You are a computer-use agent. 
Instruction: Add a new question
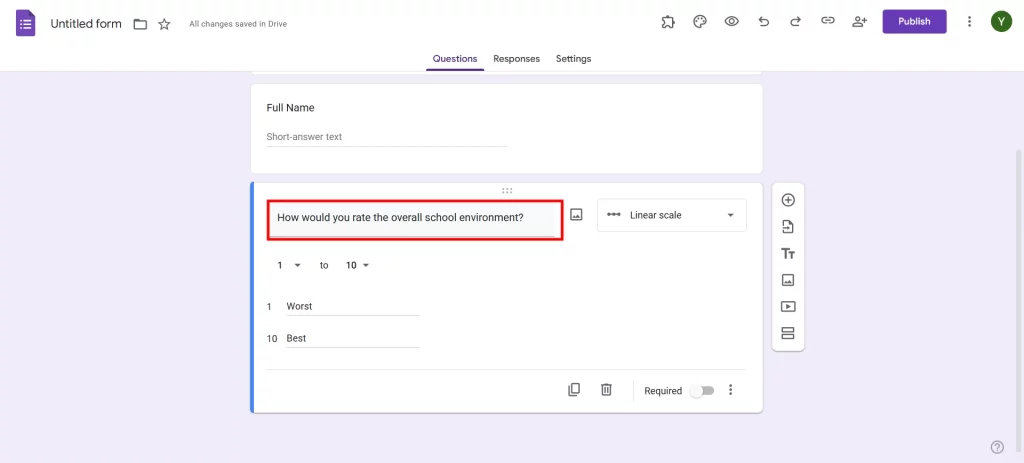788,200
